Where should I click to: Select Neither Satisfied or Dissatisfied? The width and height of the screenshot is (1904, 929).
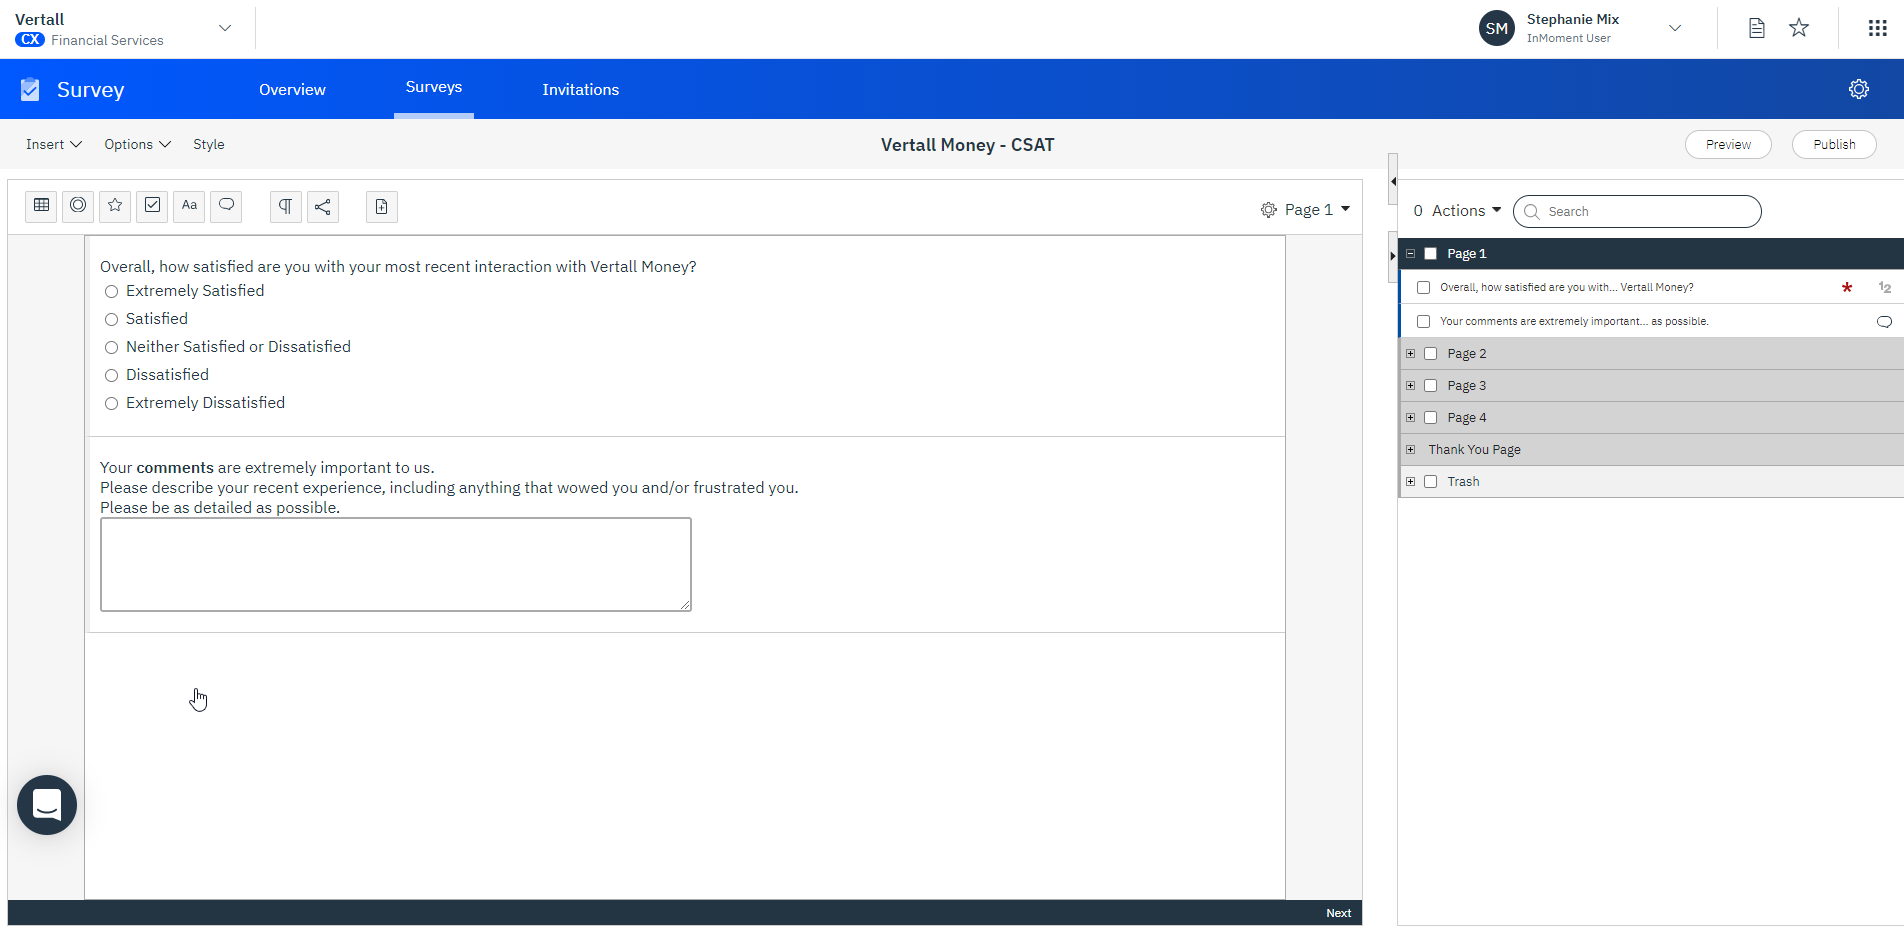[x=112, y=347]
